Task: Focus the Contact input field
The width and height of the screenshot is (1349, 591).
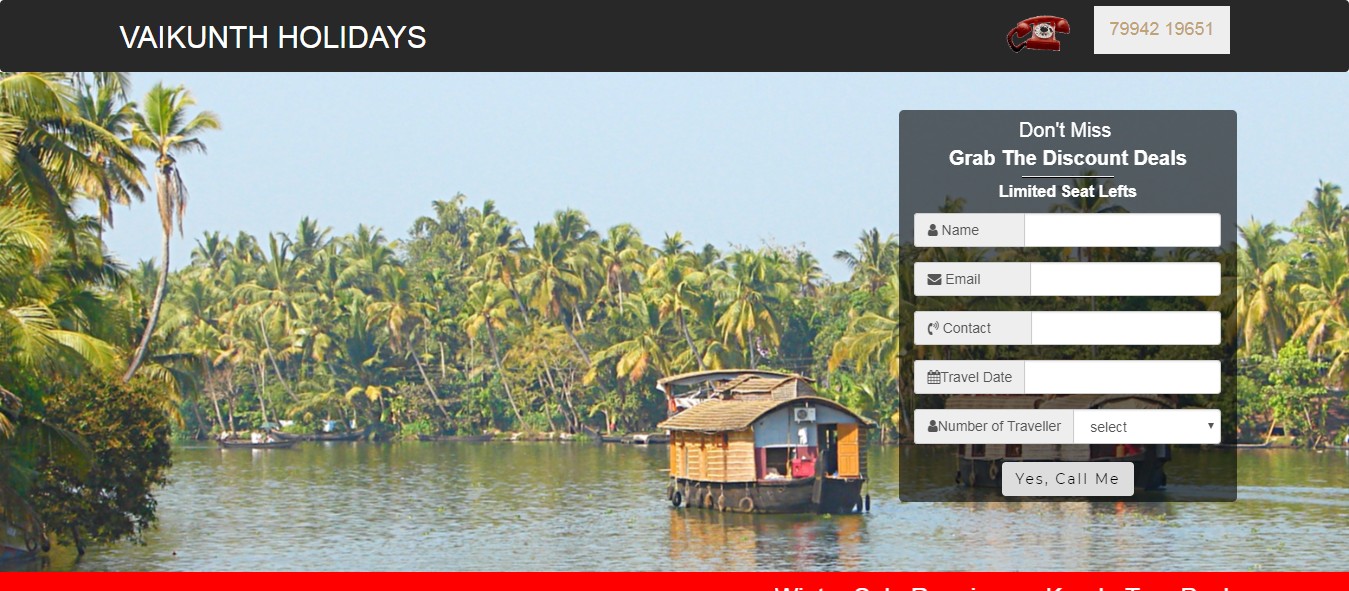Action: (x=1126, y=328)
